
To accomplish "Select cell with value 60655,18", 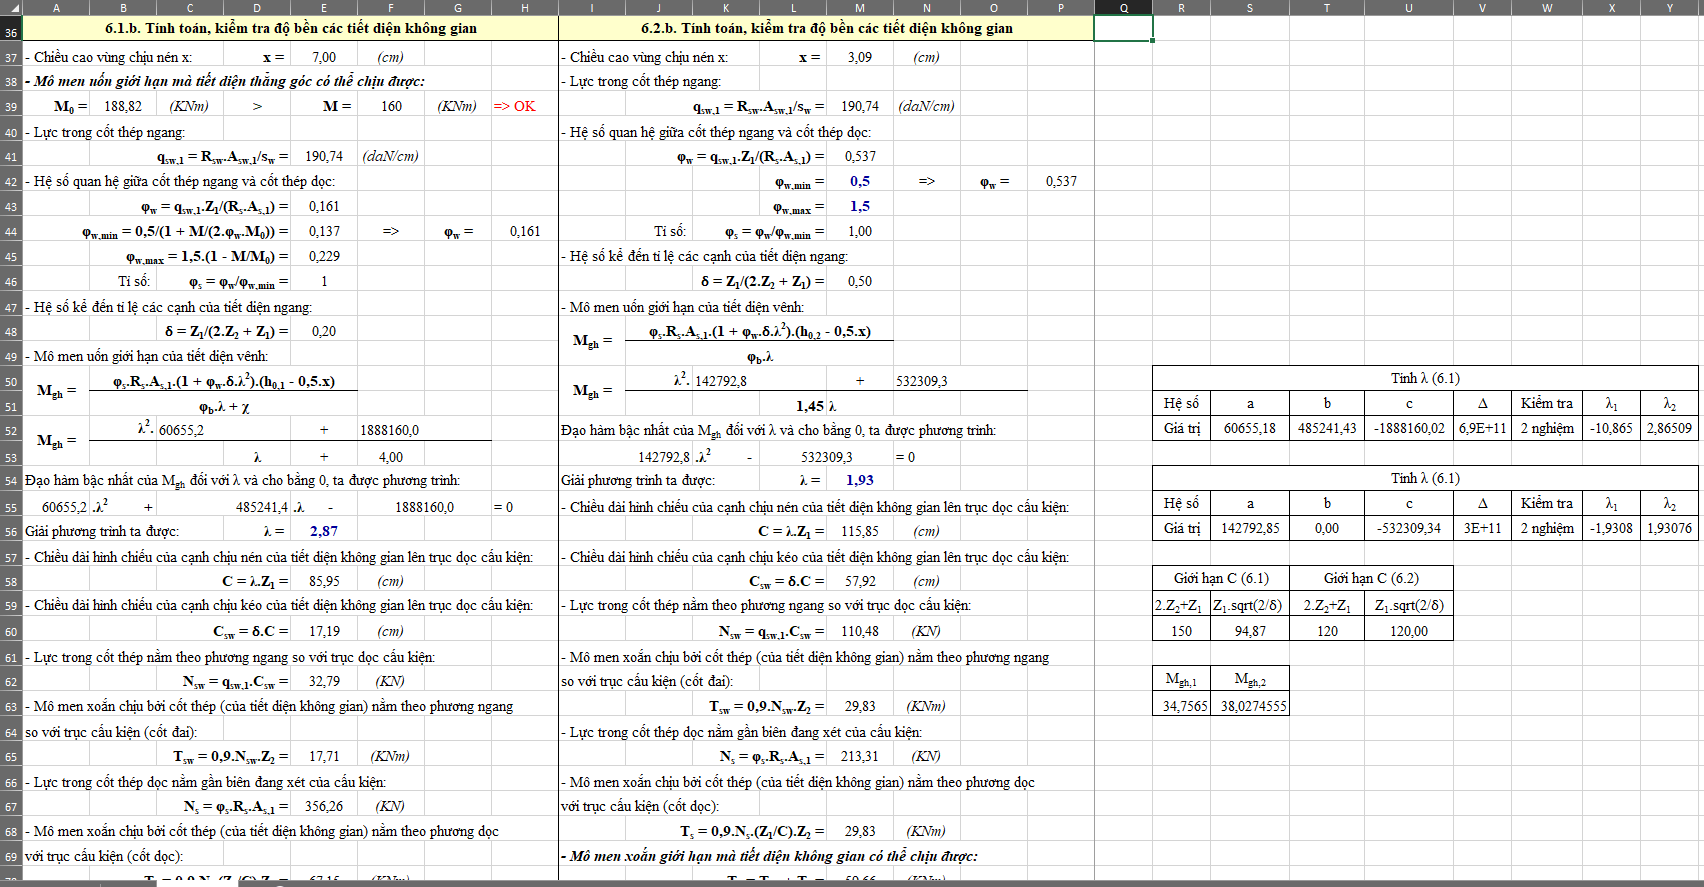I will [1250, 428].
